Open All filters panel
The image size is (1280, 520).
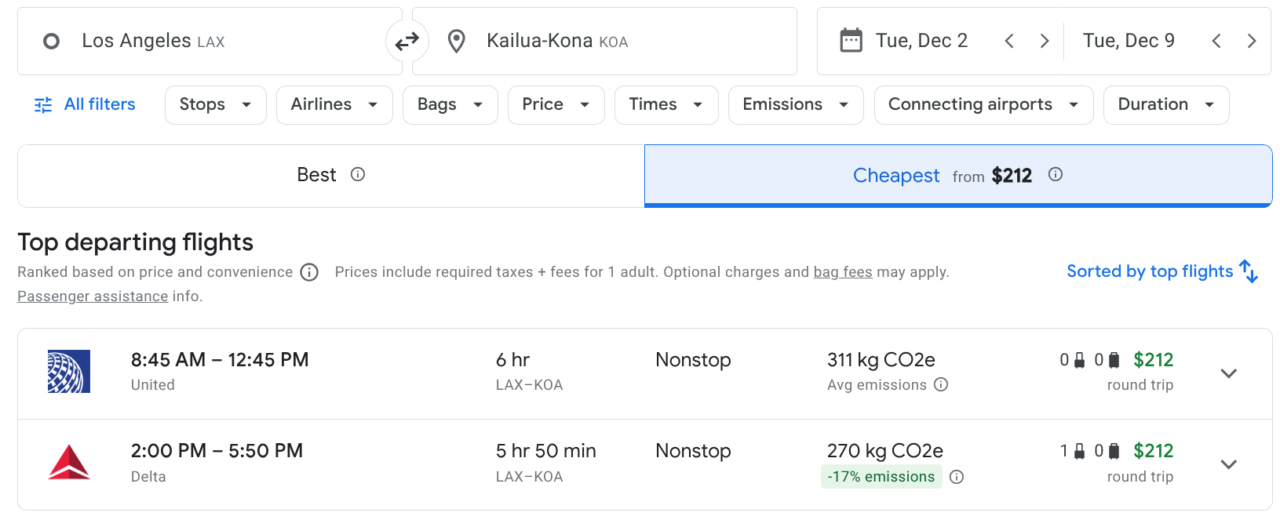[x=84, y=105]
